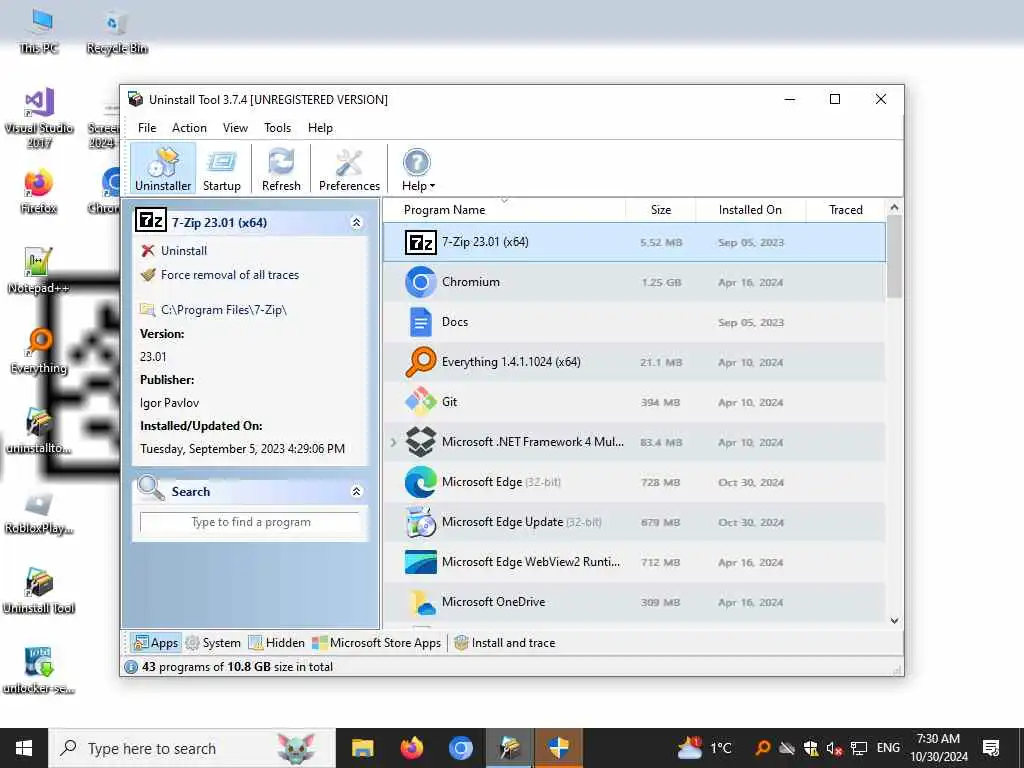
Task: Select the Microsoft Edge icon row
Action: (421, 482)
